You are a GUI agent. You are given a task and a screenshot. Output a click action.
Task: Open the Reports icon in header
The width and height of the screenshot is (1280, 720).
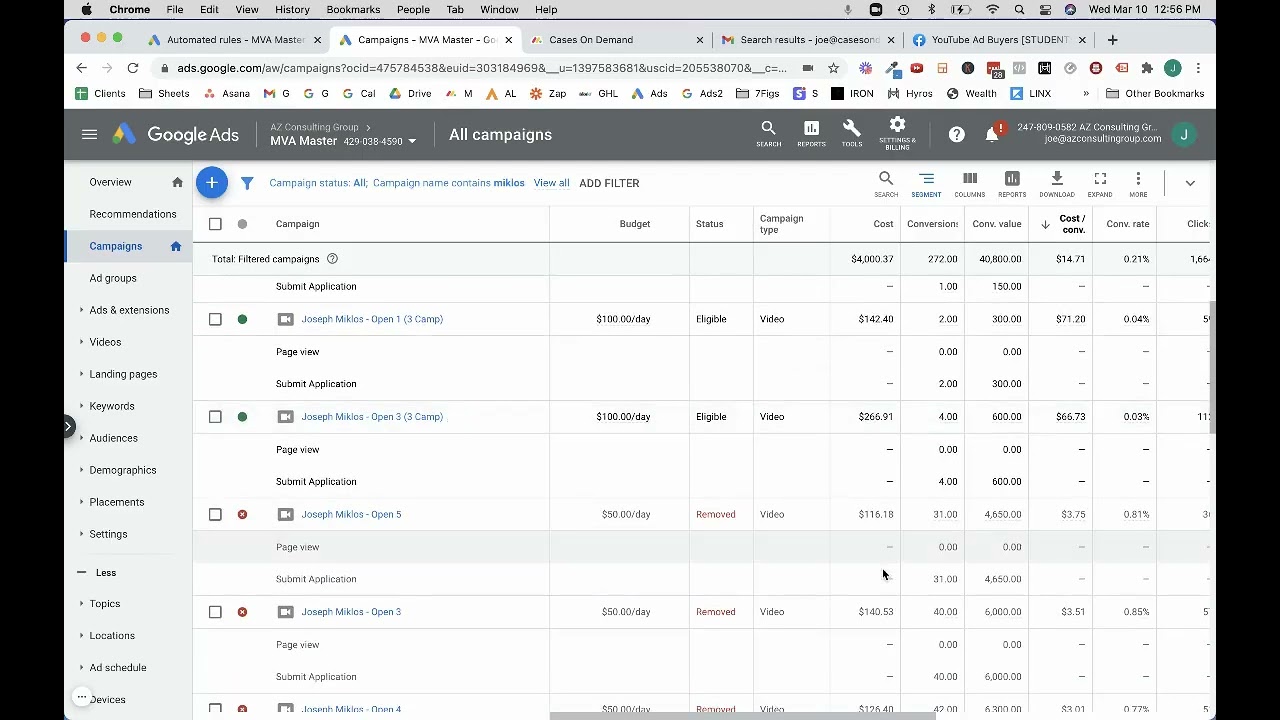tap(811, 134)
